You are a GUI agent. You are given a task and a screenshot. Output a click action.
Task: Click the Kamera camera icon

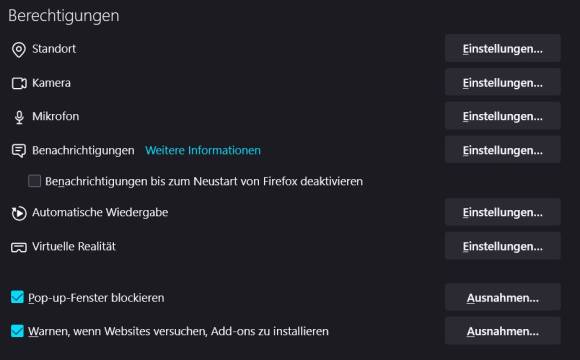click(19, 83)
